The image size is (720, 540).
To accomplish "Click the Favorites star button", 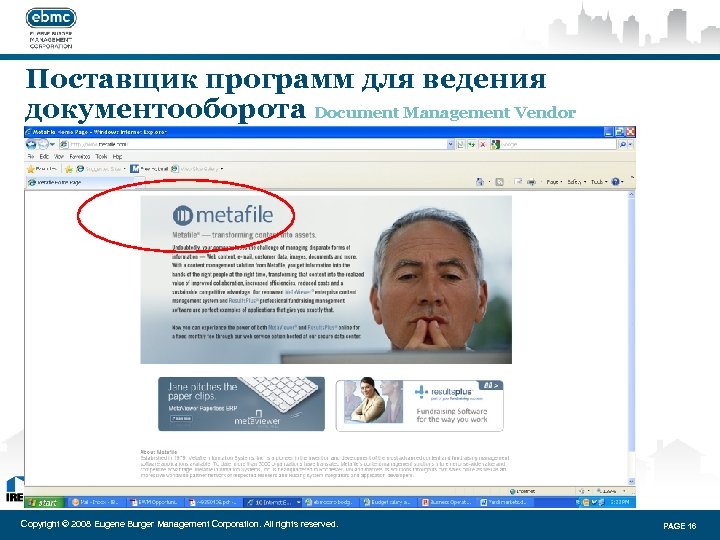I will pos(42,169).
